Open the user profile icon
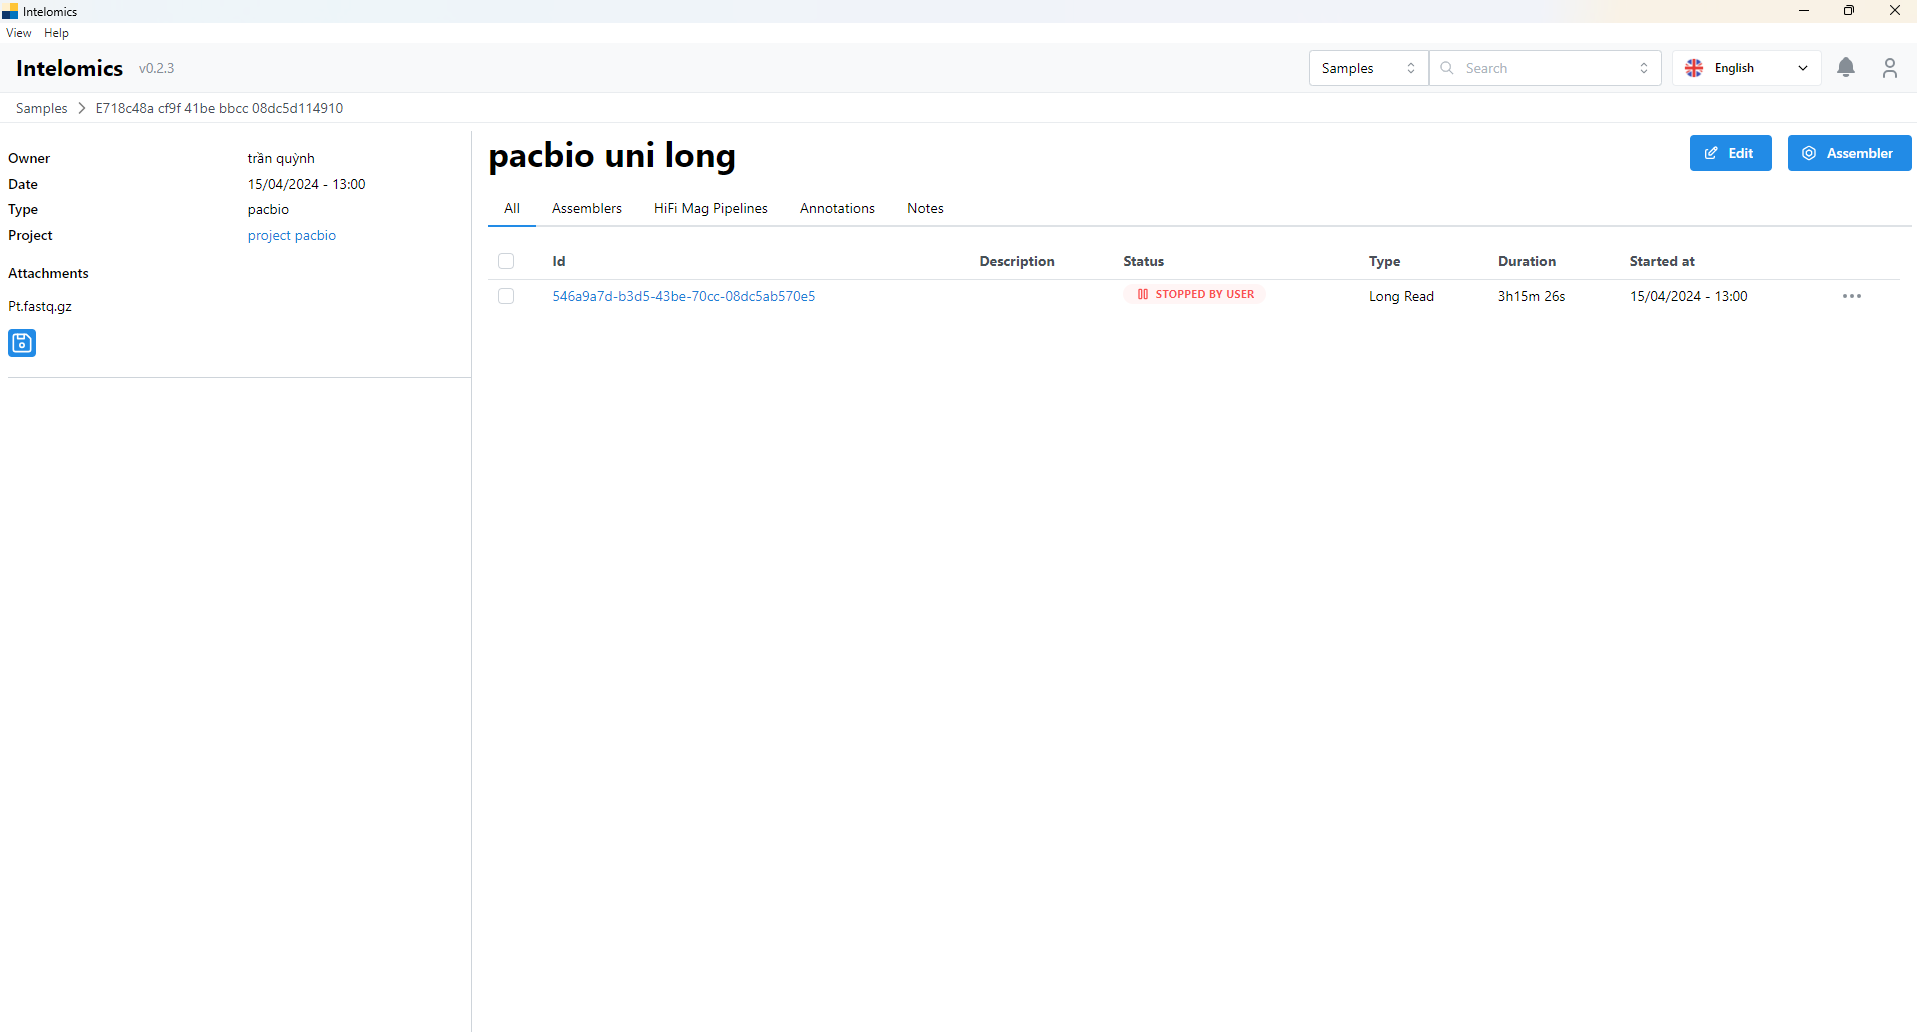 point(1889,68)
